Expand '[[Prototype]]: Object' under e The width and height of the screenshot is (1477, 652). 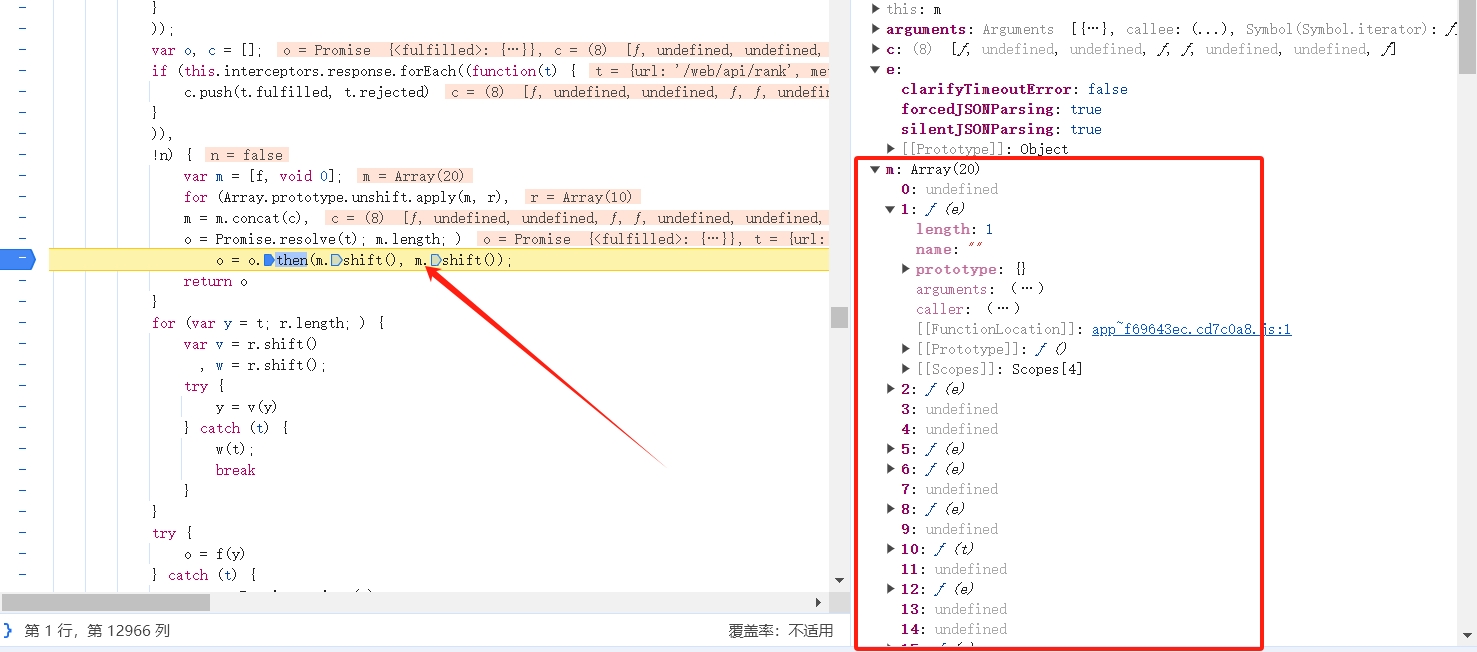892,149
